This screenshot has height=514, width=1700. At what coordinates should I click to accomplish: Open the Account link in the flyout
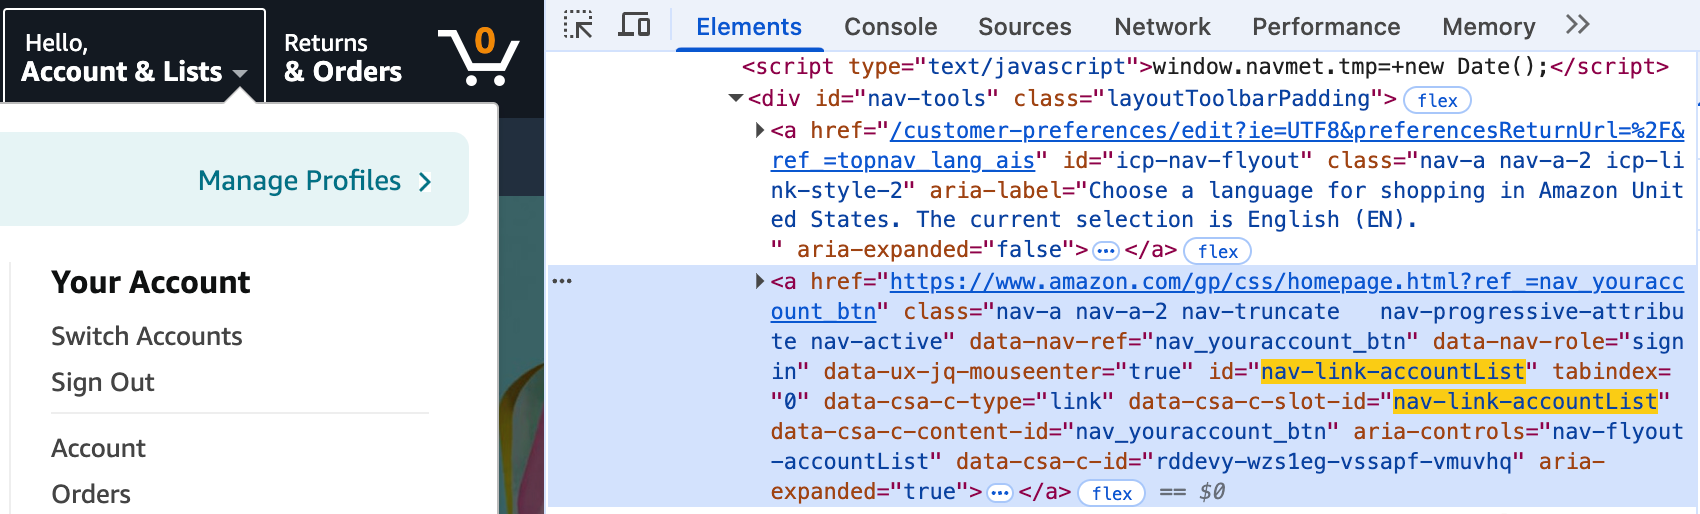click(x=98, y=448)
